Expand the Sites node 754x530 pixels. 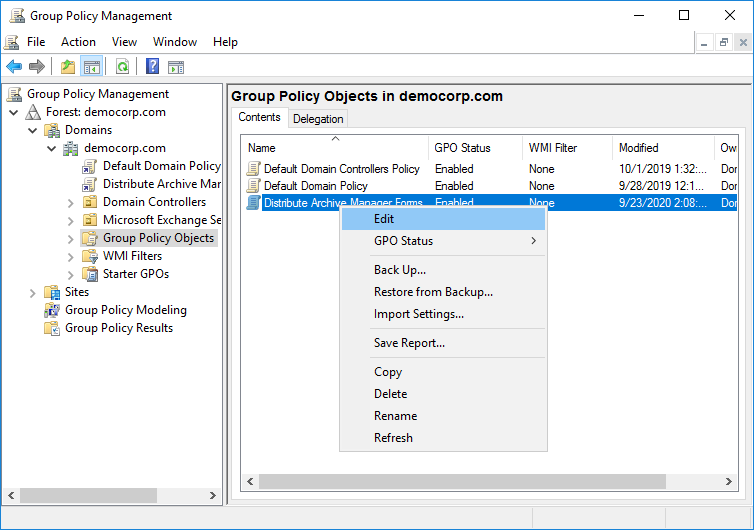pos(33,292)
